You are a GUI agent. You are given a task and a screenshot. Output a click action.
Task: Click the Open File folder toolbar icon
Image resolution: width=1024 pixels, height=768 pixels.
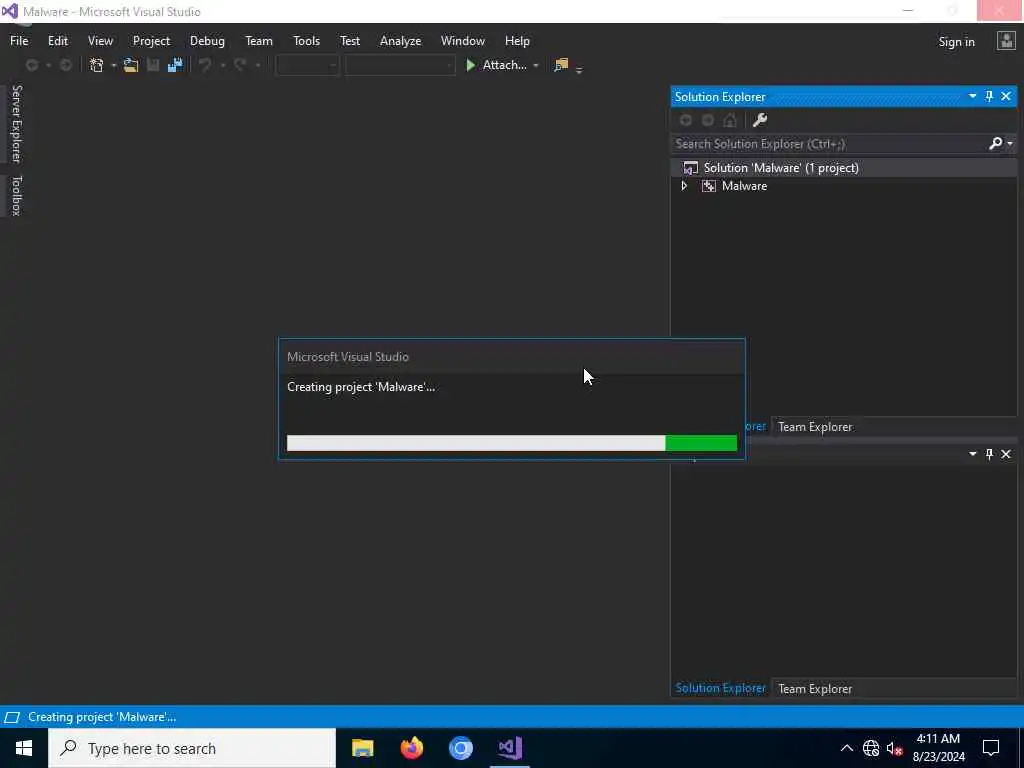131,65
